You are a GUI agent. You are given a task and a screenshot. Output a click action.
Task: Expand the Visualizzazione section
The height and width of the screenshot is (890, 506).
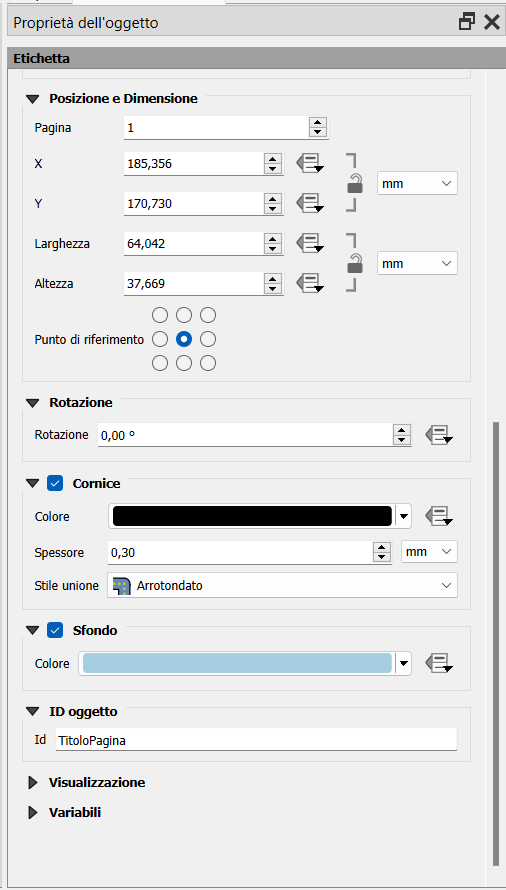32,783
